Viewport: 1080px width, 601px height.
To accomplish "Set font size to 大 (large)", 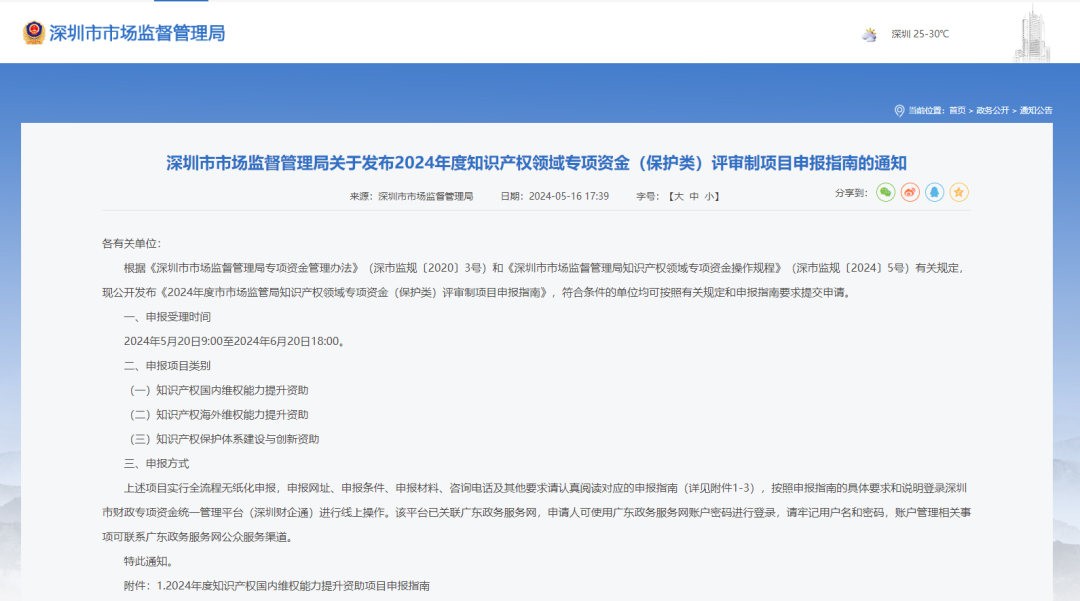I will [x=679, y=196].
